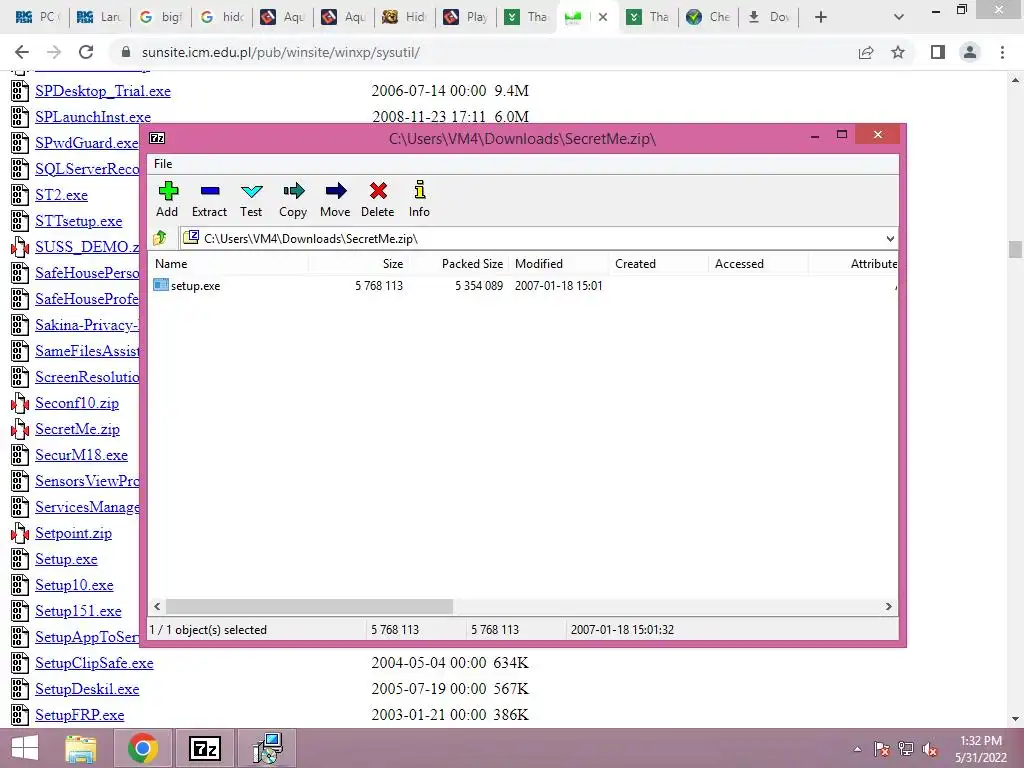This screenshot has height=768, width=1024.
Task: Click the Chrome address bar URL
Action: tap(281, 52)
